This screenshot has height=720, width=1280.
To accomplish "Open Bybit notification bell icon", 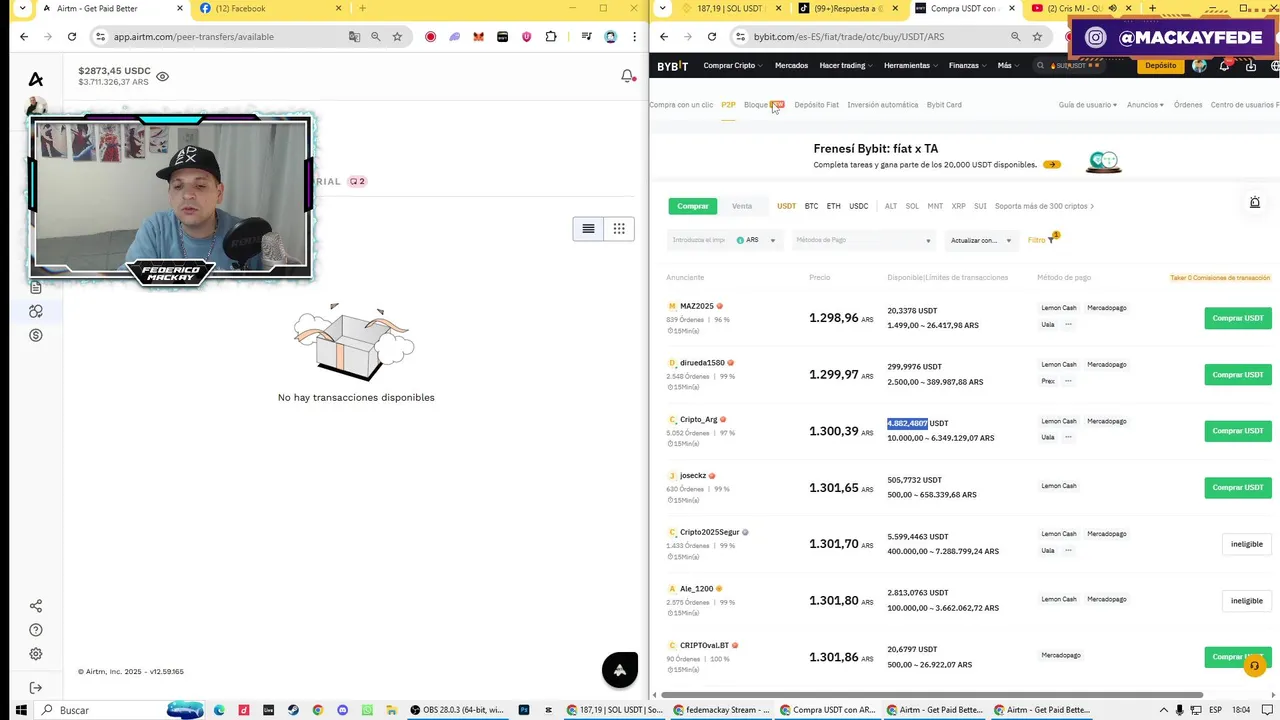I will pyautogui.click(x=1224, y=66).
